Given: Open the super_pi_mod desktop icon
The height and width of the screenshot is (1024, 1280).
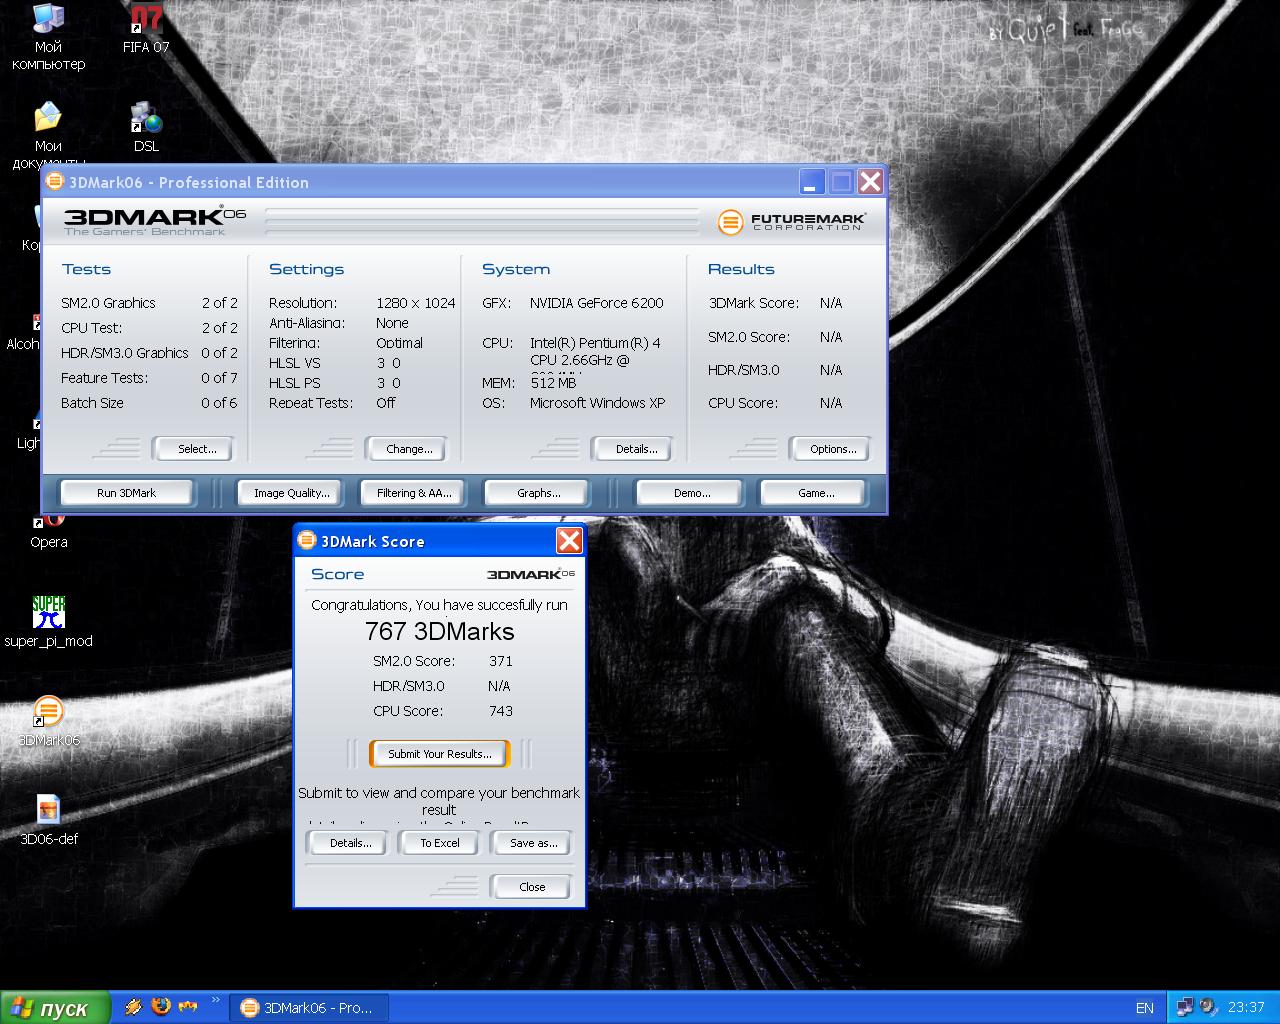Looking at the screenshot, I should (x=48, y=622).
